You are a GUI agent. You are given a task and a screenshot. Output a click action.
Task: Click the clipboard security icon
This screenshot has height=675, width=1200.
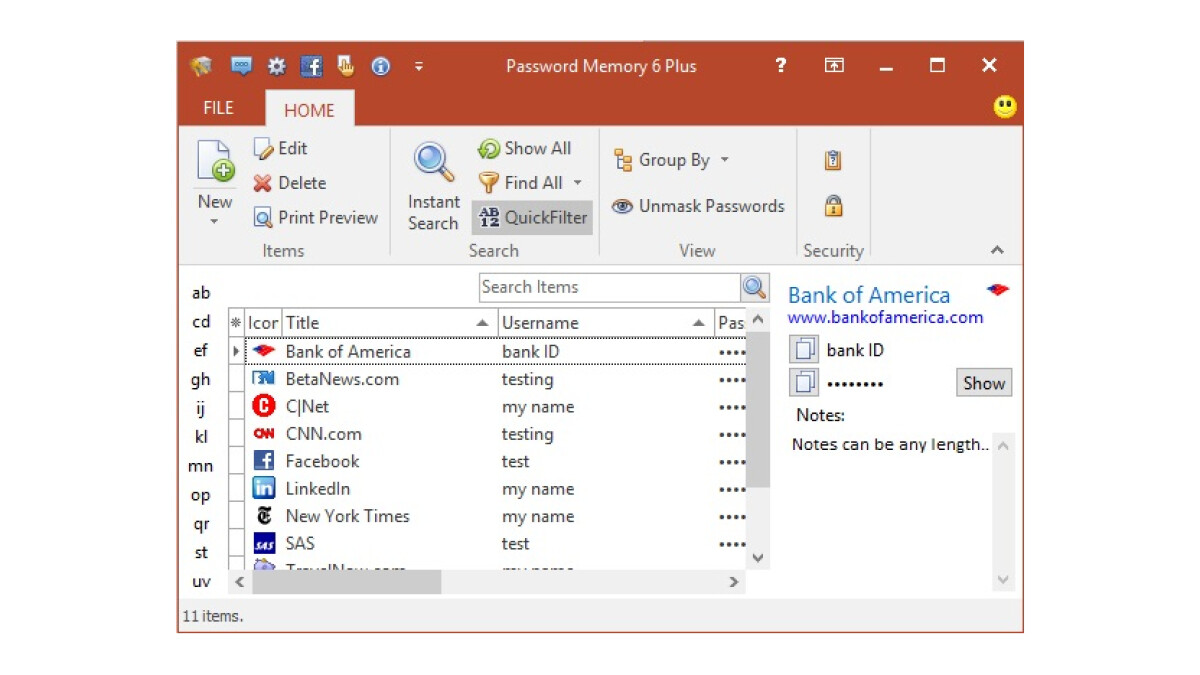click(833, 160)
